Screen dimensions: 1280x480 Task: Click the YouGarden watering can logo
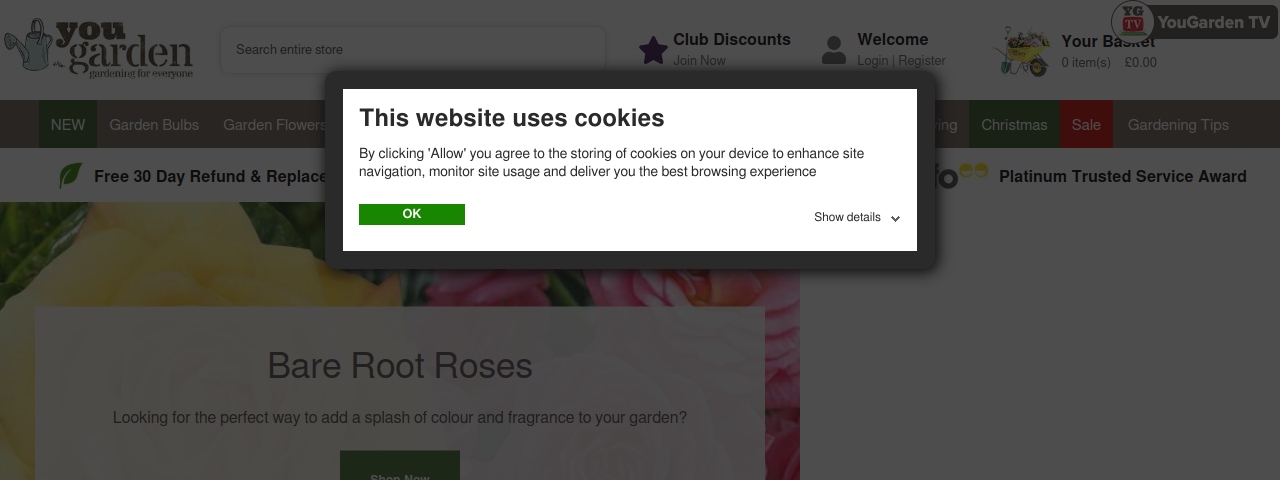click(x=98, y=47)
